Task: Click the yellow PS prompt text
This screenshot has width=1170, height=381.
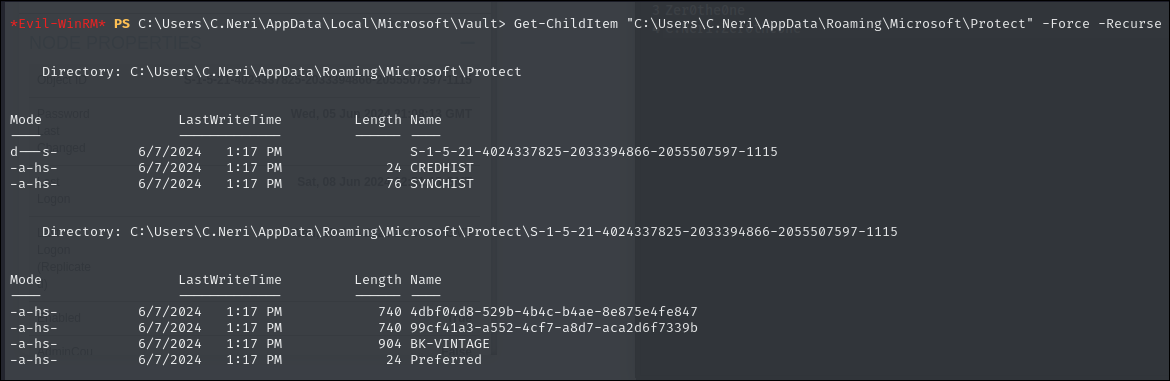Action: [x=122, y=25]
